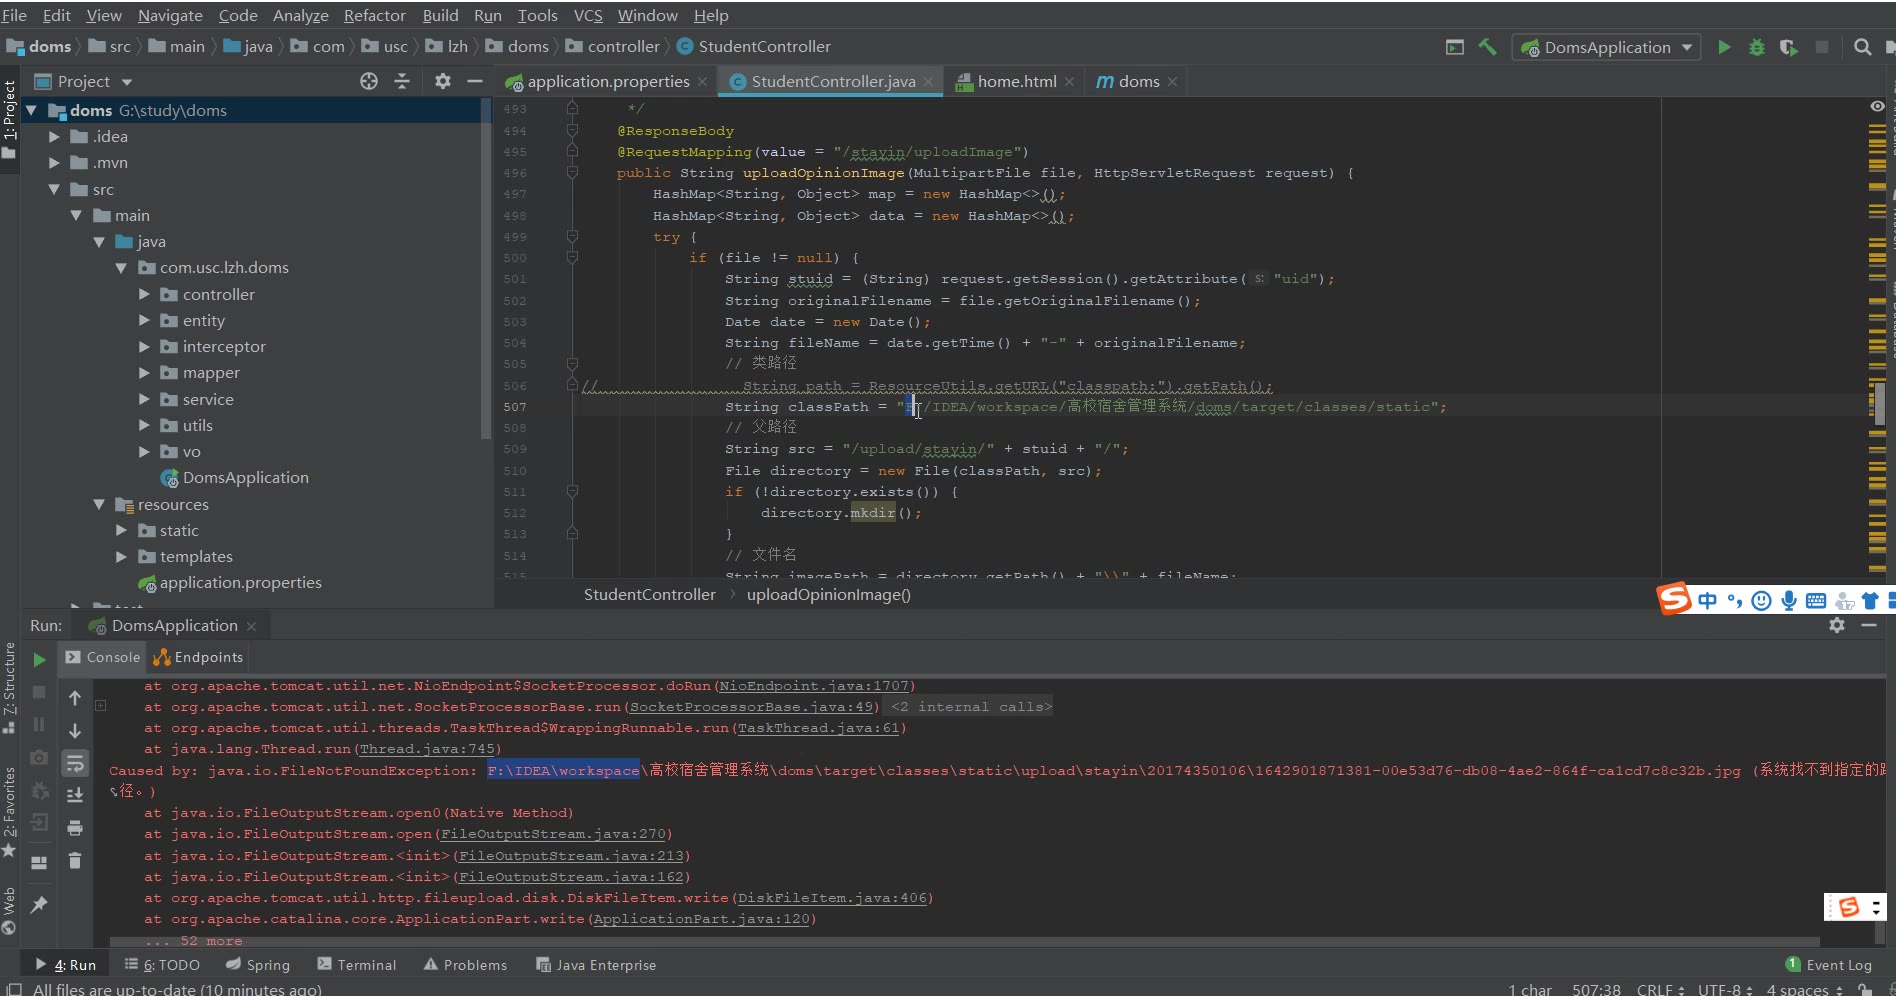This screenshot has width=1896, height=996.
Task: Toggle pin tab in Run panel
Action: 39,905
